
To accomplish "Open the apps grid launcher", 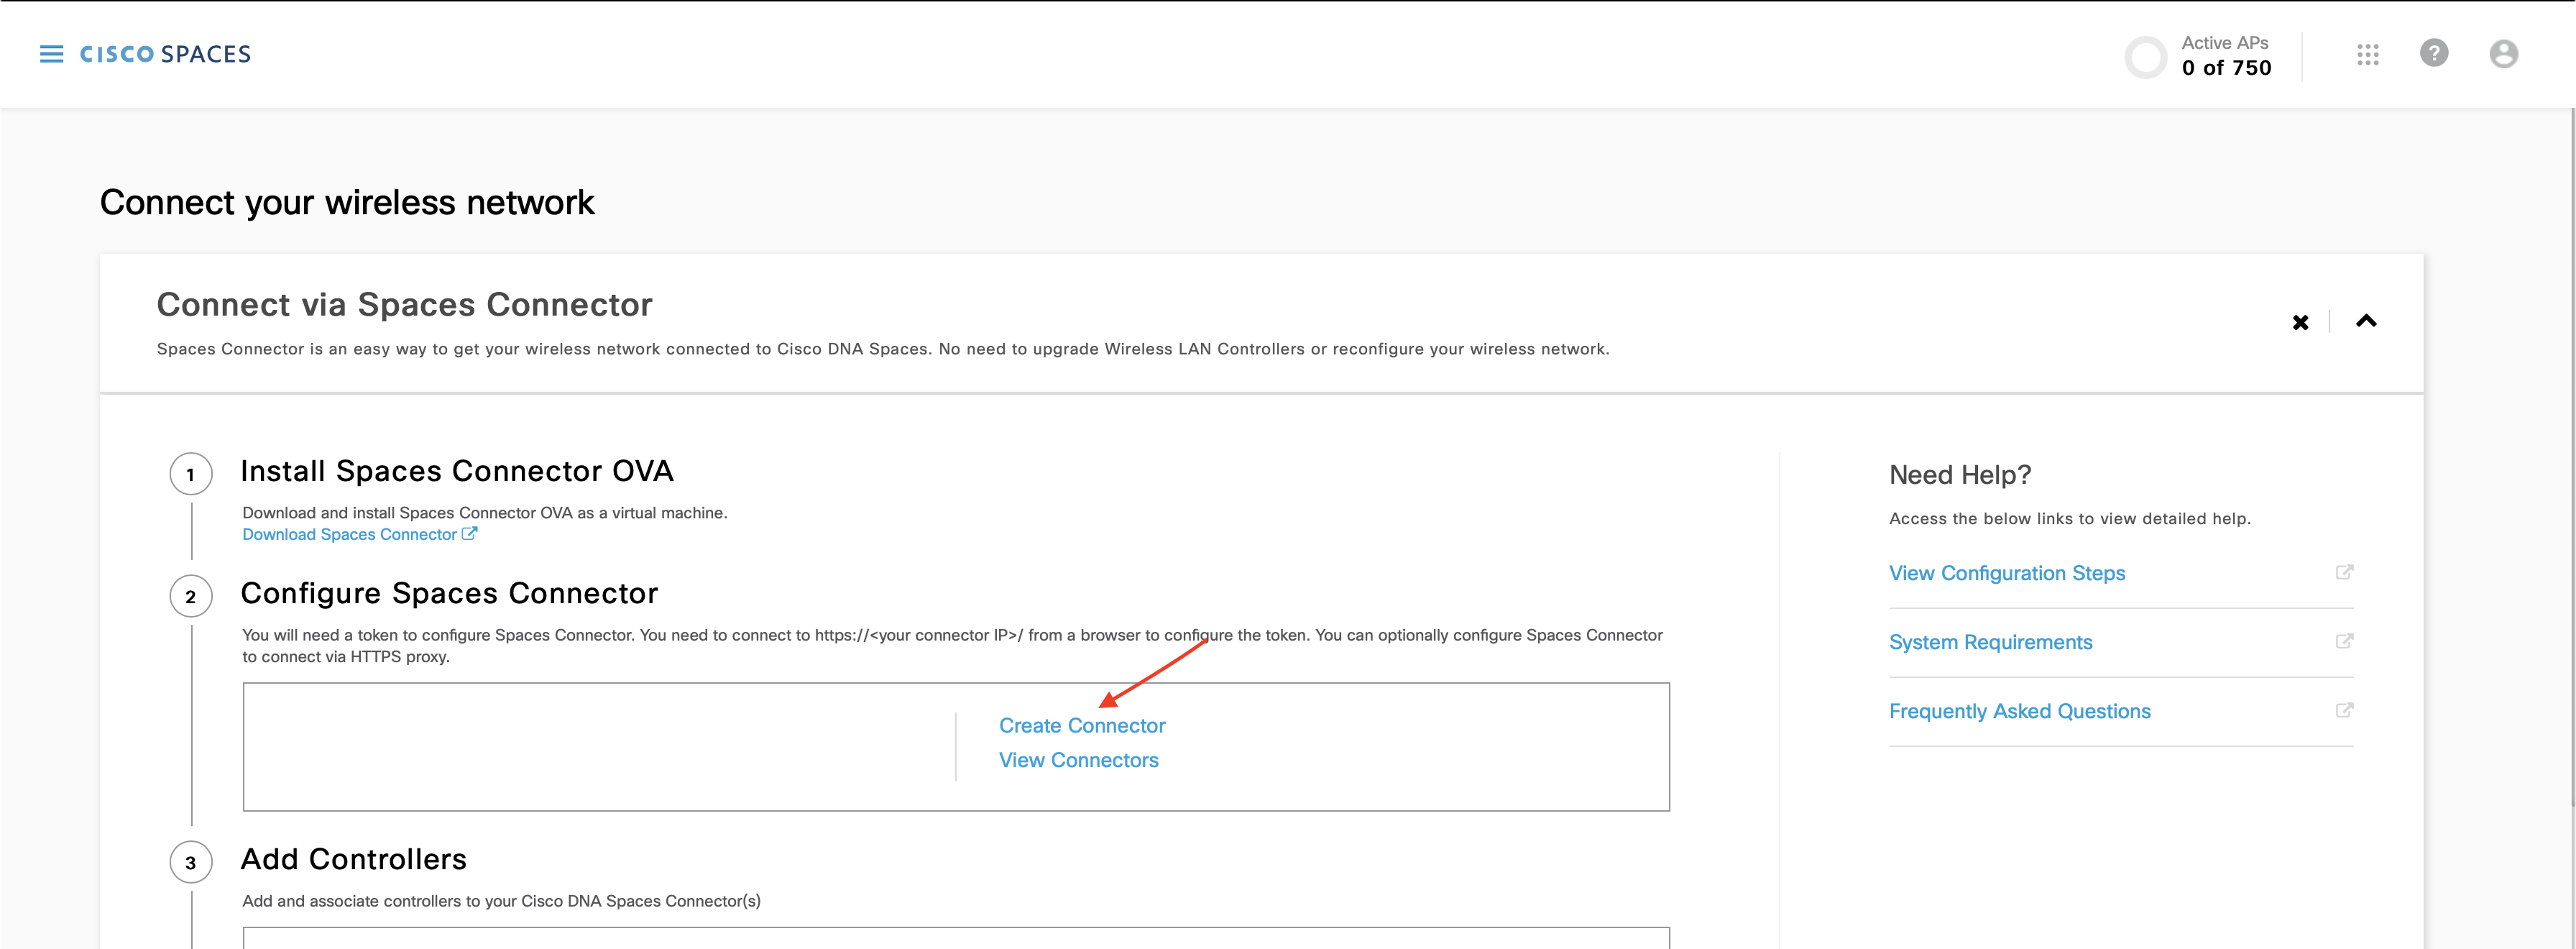I will [2367, 54].
